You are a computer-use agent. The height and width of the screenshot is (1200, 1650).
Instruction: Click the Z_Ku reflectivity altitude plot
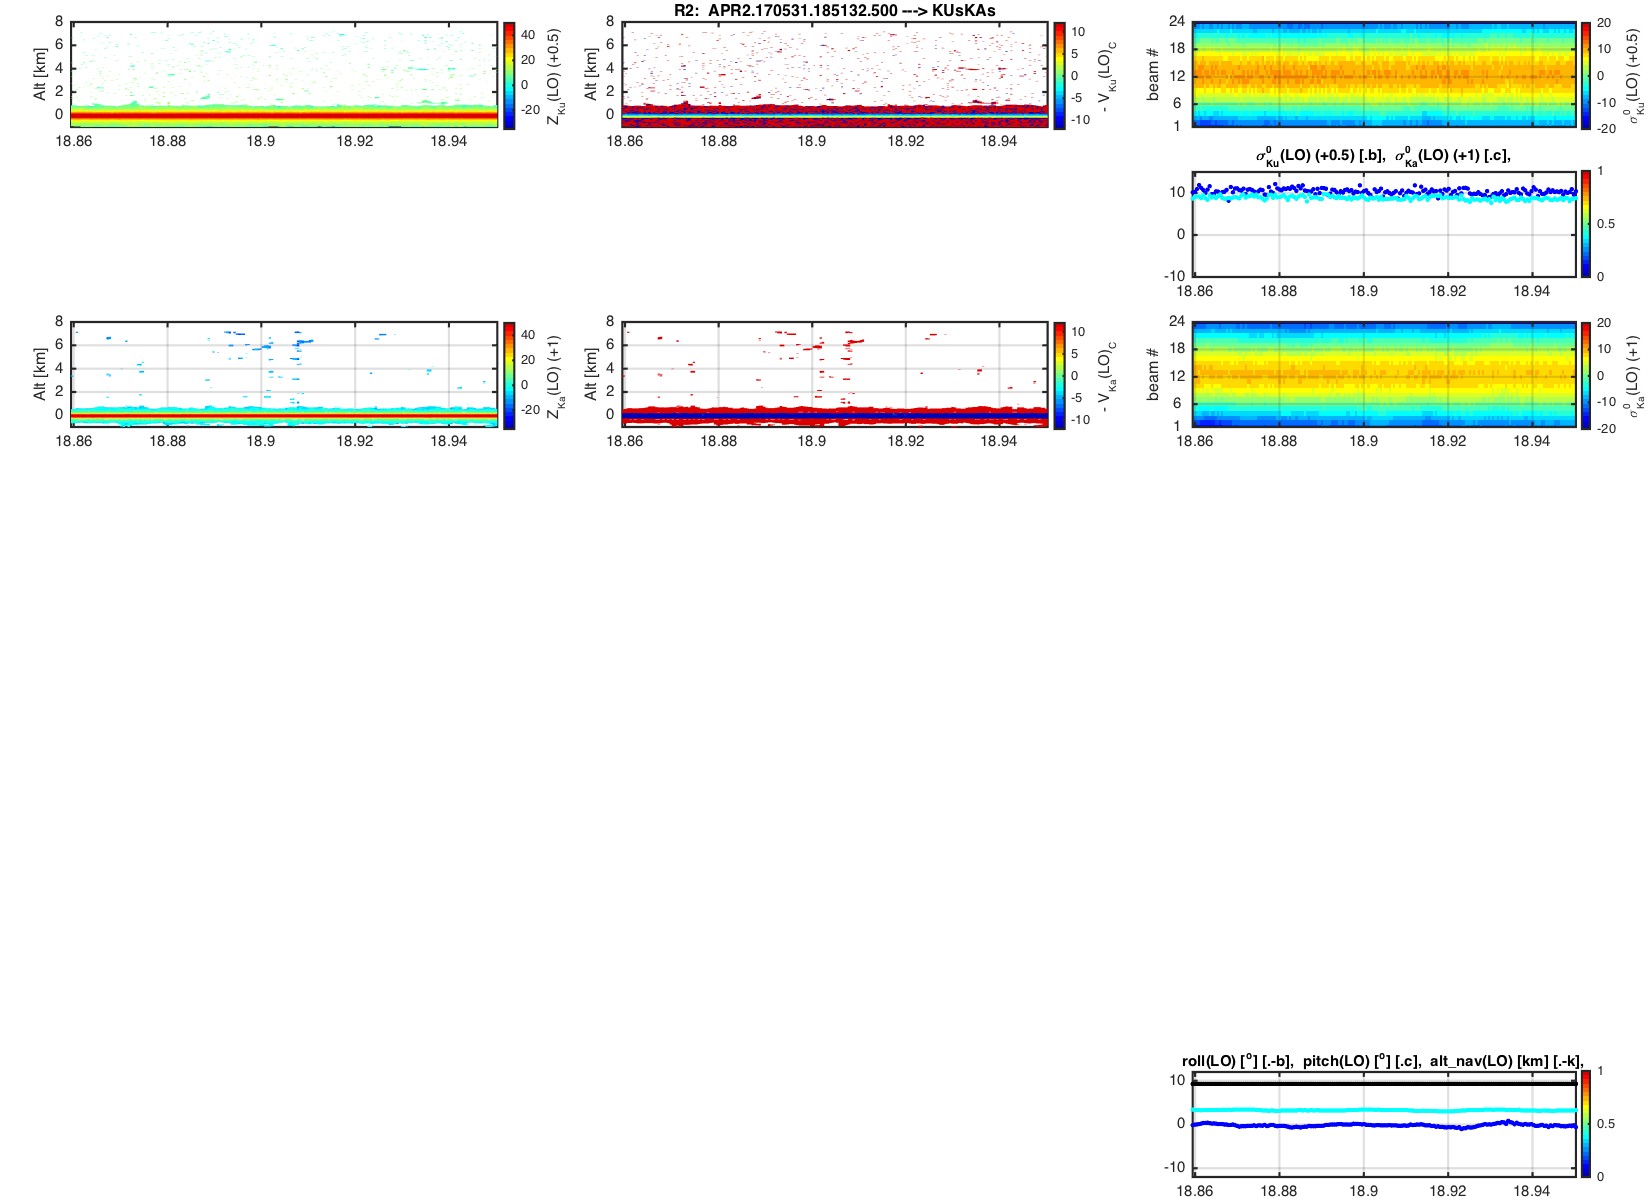coord(284,75)
